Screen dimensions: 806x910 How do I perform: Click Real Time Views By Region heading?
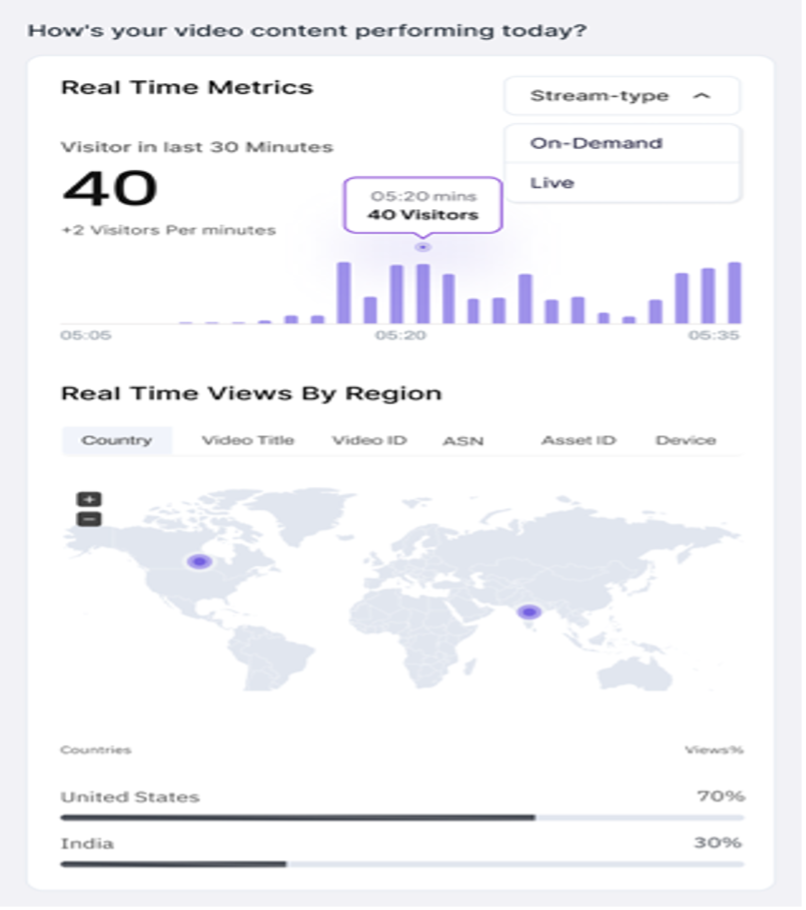(x=251, y=393)
